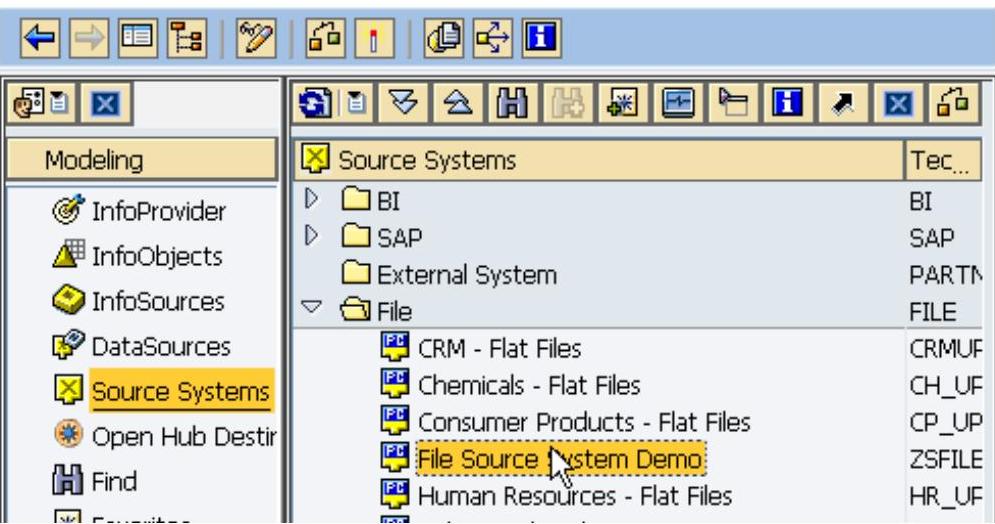
Task: Click the HR_UP technical name cell
Action: click(x=944, y=495)
